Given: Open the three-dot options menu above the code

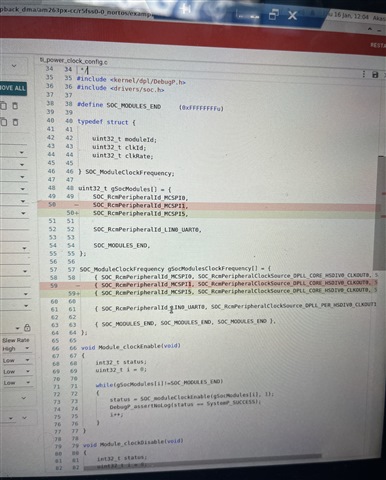Looking at the screenshot, I should click(364, 74).
